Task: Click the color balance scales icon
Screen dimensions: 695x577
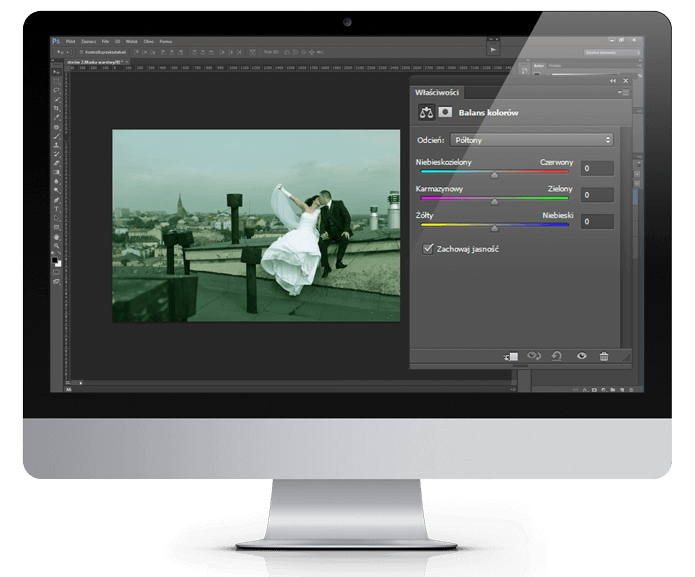Action: (425, 113)
